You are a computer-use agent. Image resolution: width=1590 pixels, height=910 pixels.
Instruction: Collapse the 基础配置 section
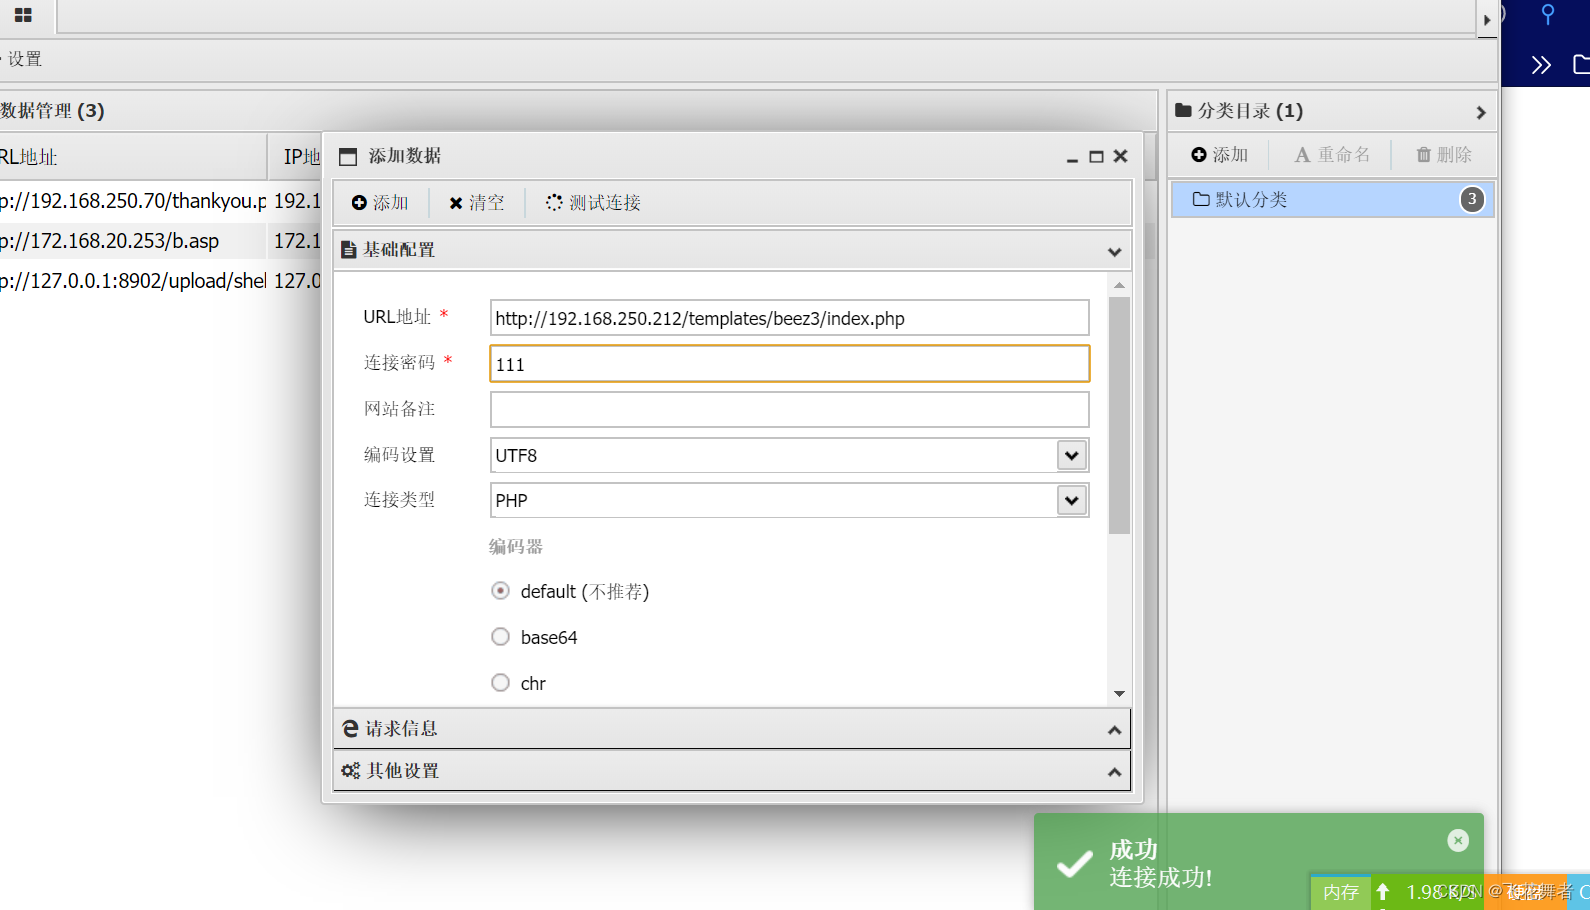pos(1114,251)
